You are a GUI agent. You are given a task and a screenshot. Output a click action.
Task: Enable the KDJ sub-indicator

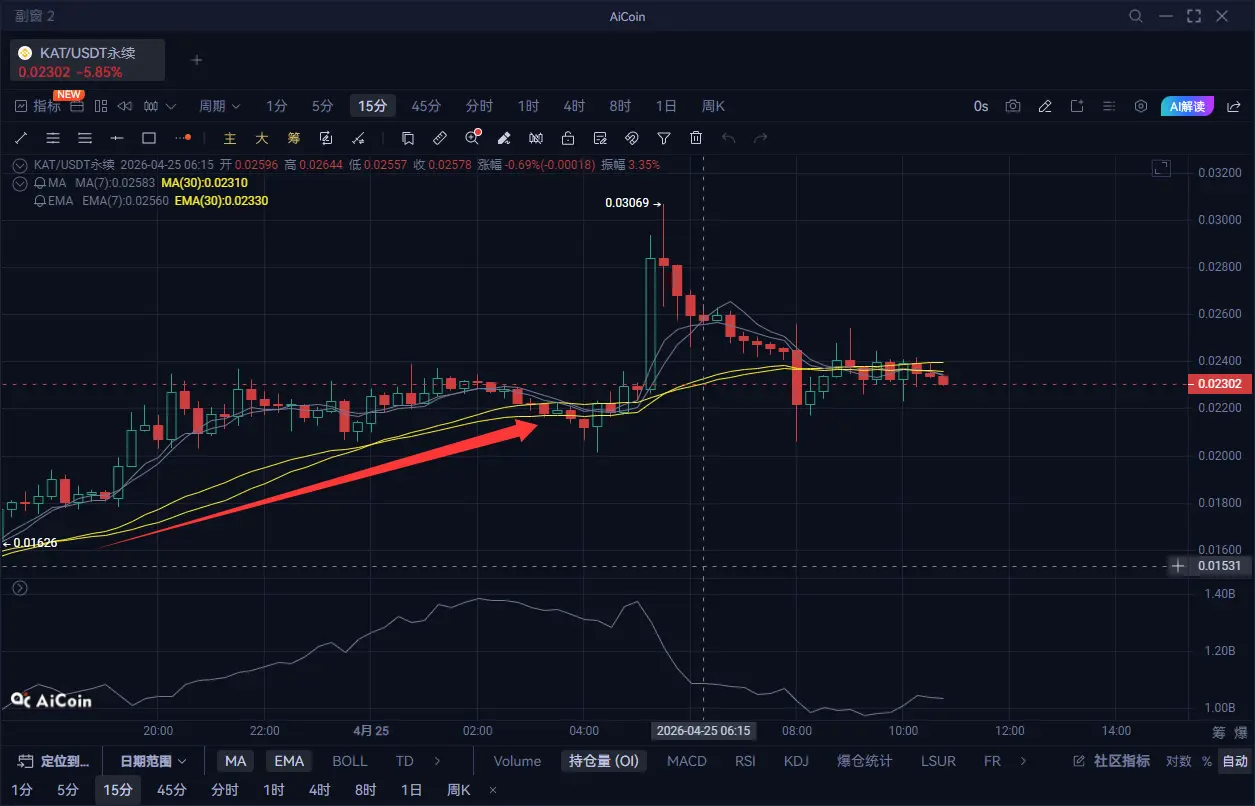[796, 761]
